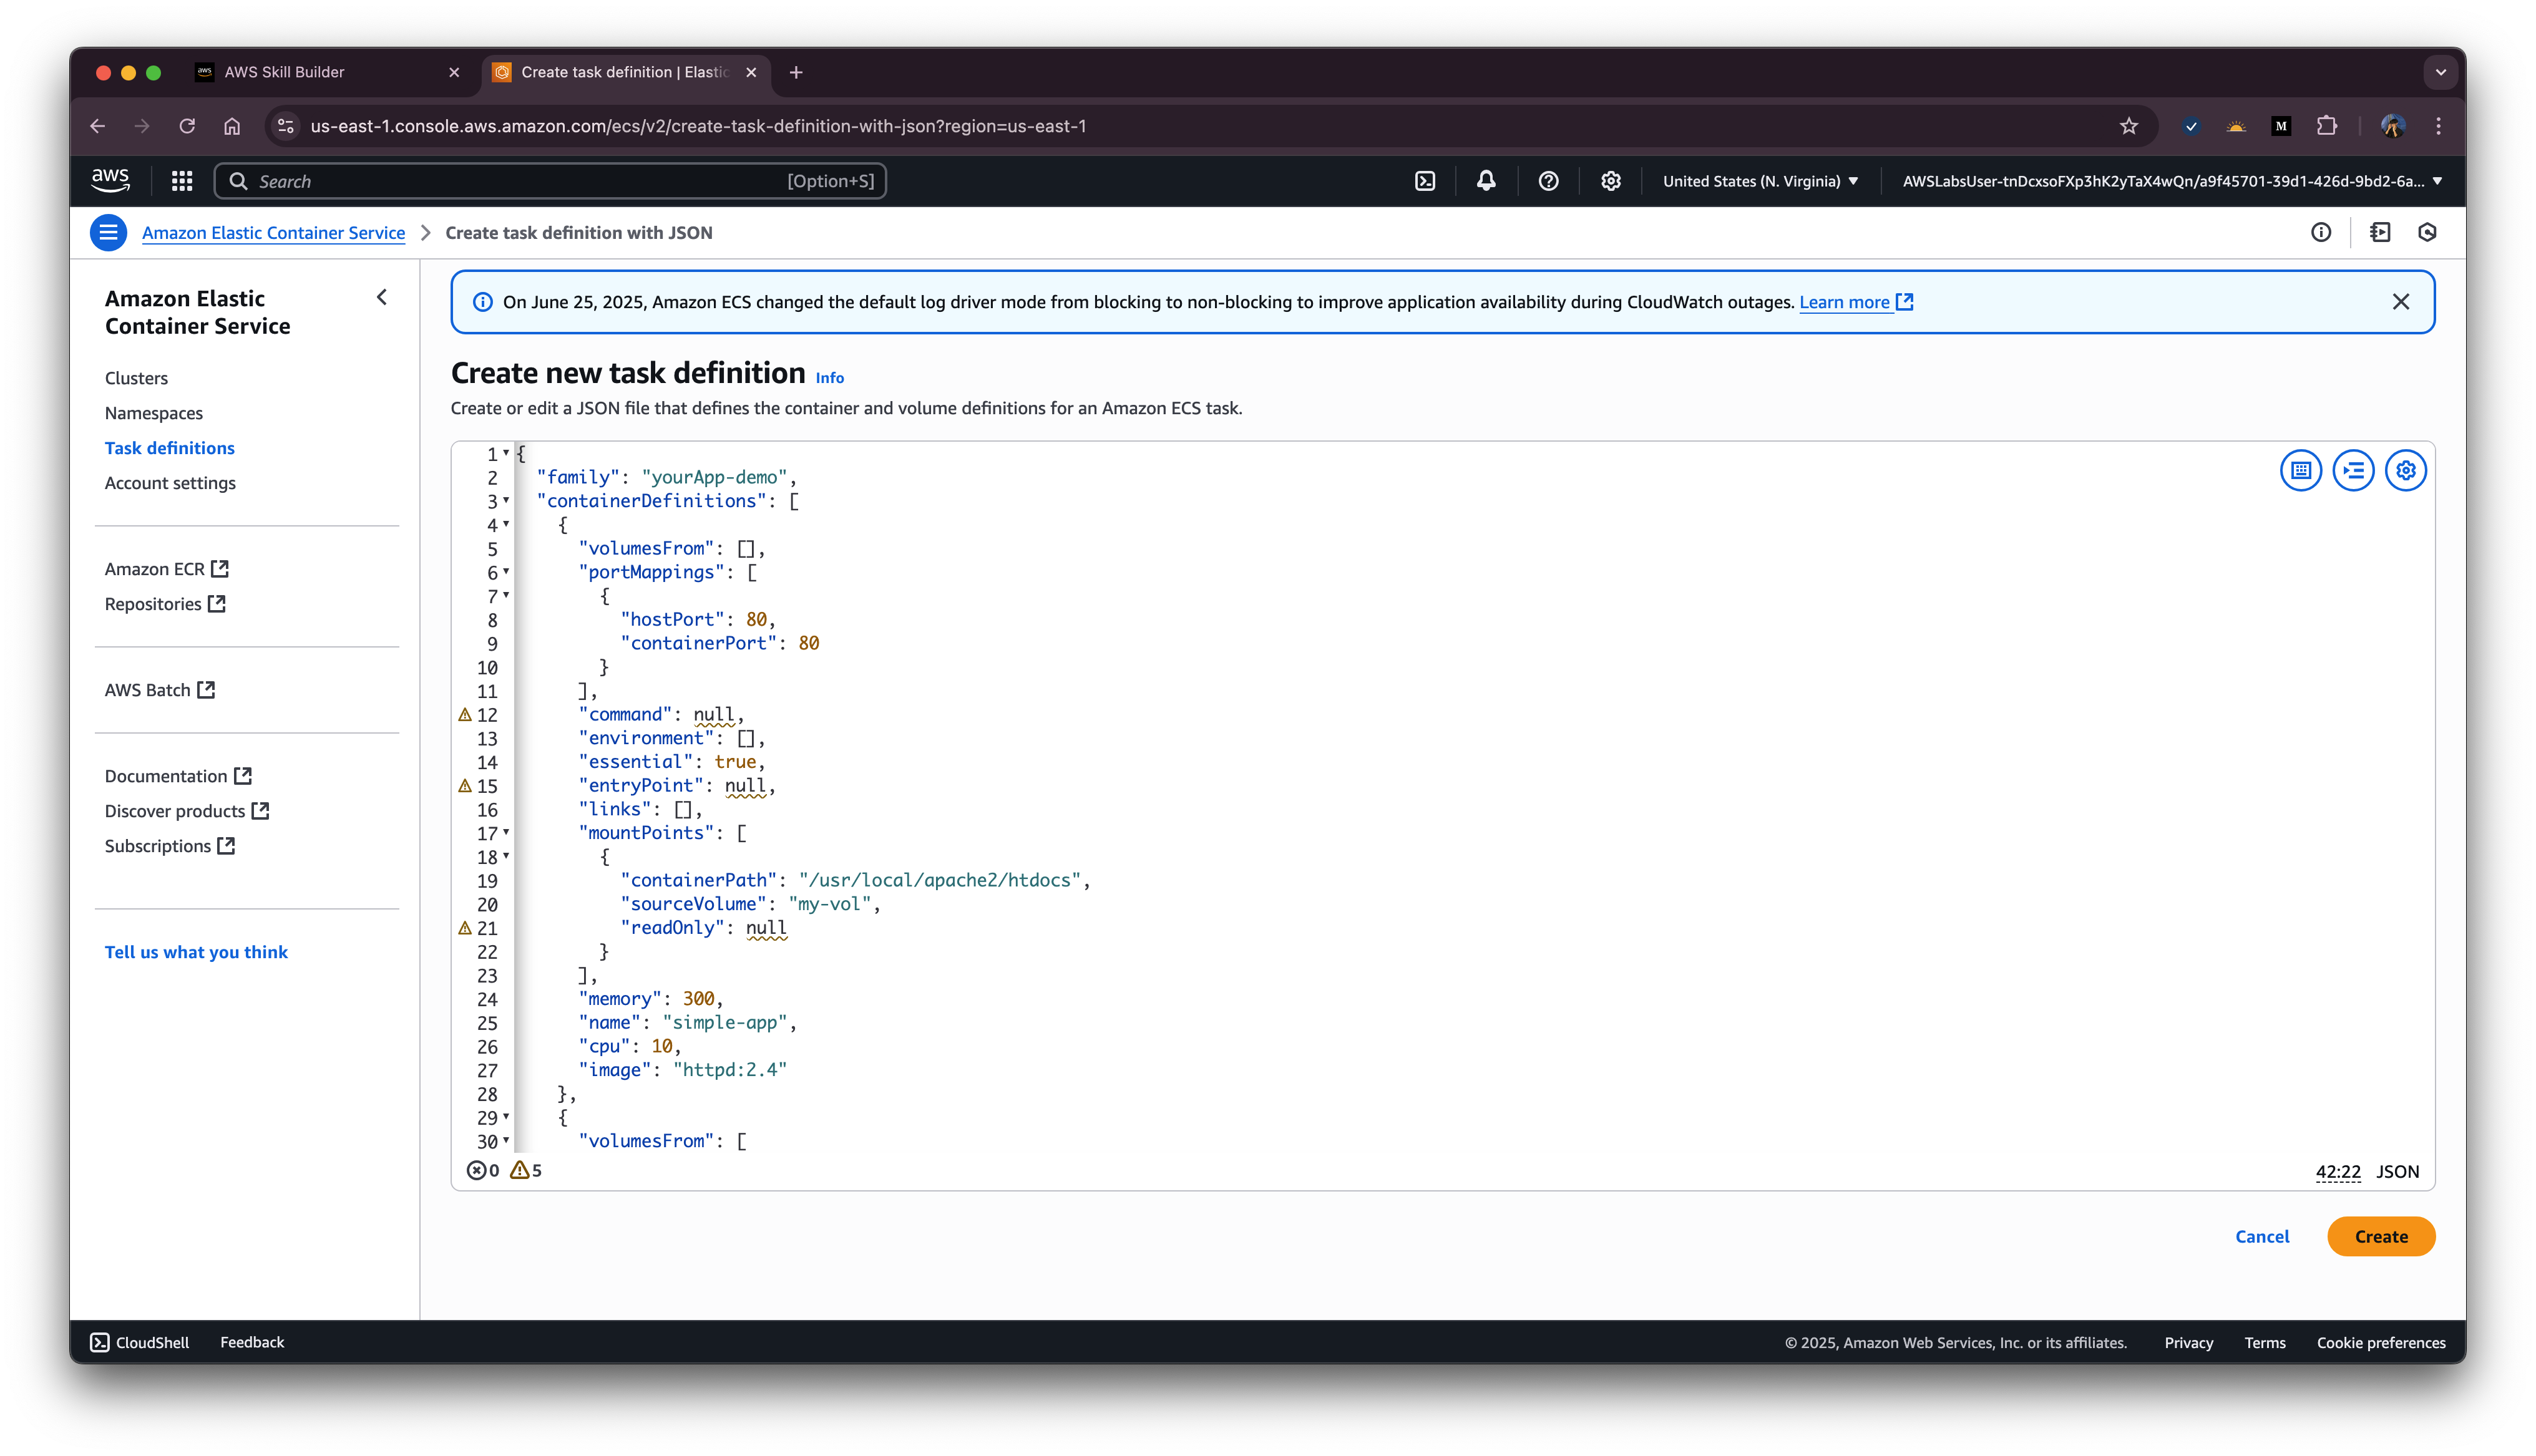Click the site information icon in address bar
The height and width of the screenshot is (1456, 2536).
tap(286, 126)
